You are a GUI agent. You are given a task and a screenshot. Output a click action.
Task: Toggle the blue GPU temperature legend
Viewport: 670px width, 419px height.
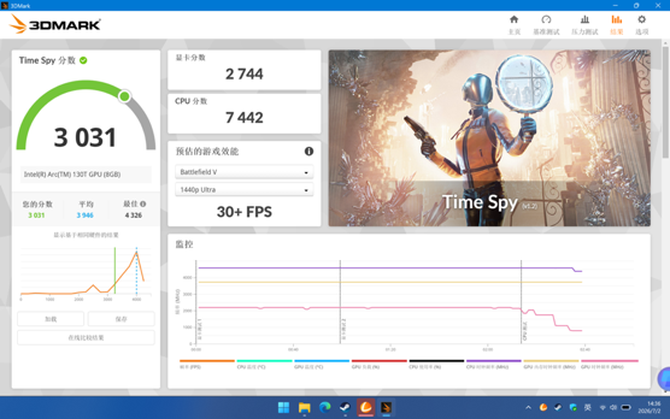(x=321, y=364)
